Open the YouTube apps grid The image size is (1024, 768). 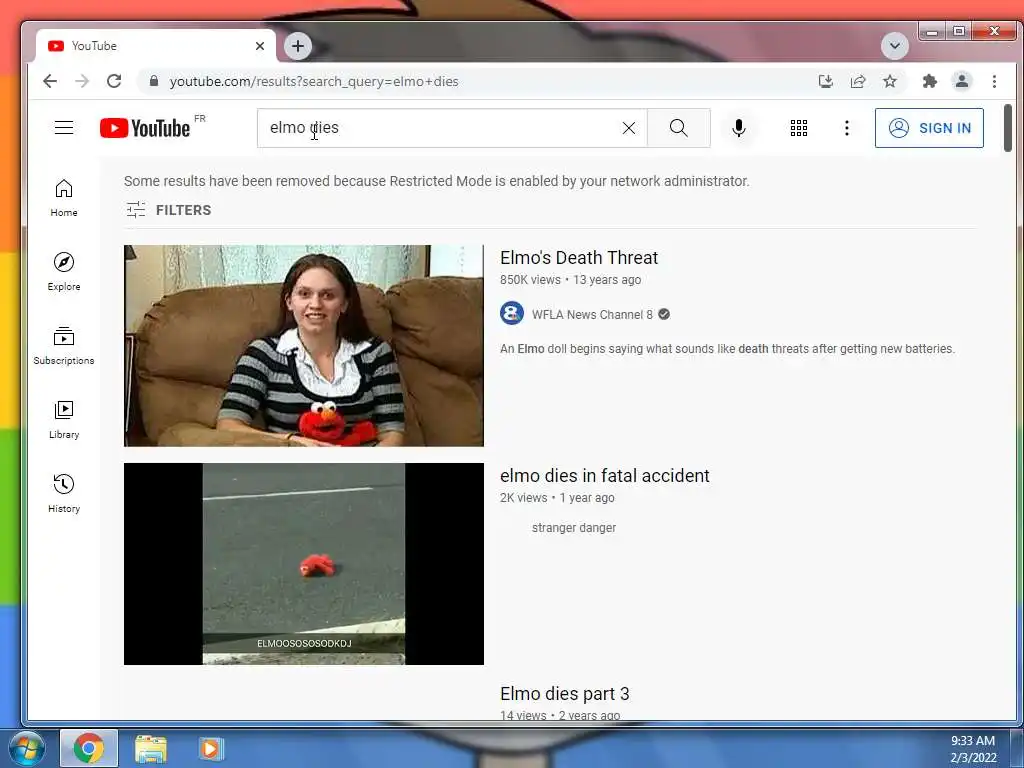(x=799, y=128)
